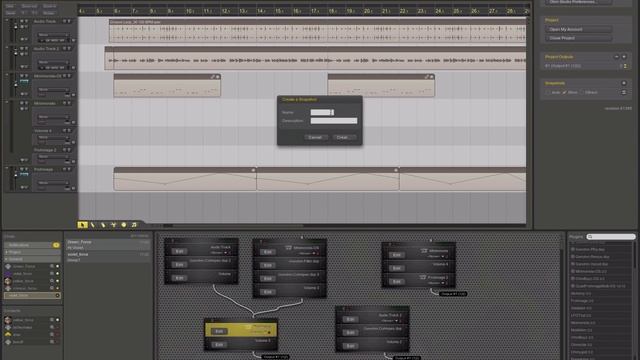Adjust the Minimonsta-OS track volume fader
This screenshot has height=360, width=640.
pyautogui.click(x=16, y=85)
